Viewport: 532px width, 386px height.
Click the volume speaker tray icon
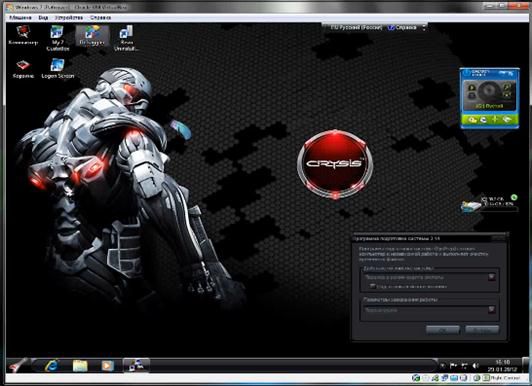pos(476,365)
